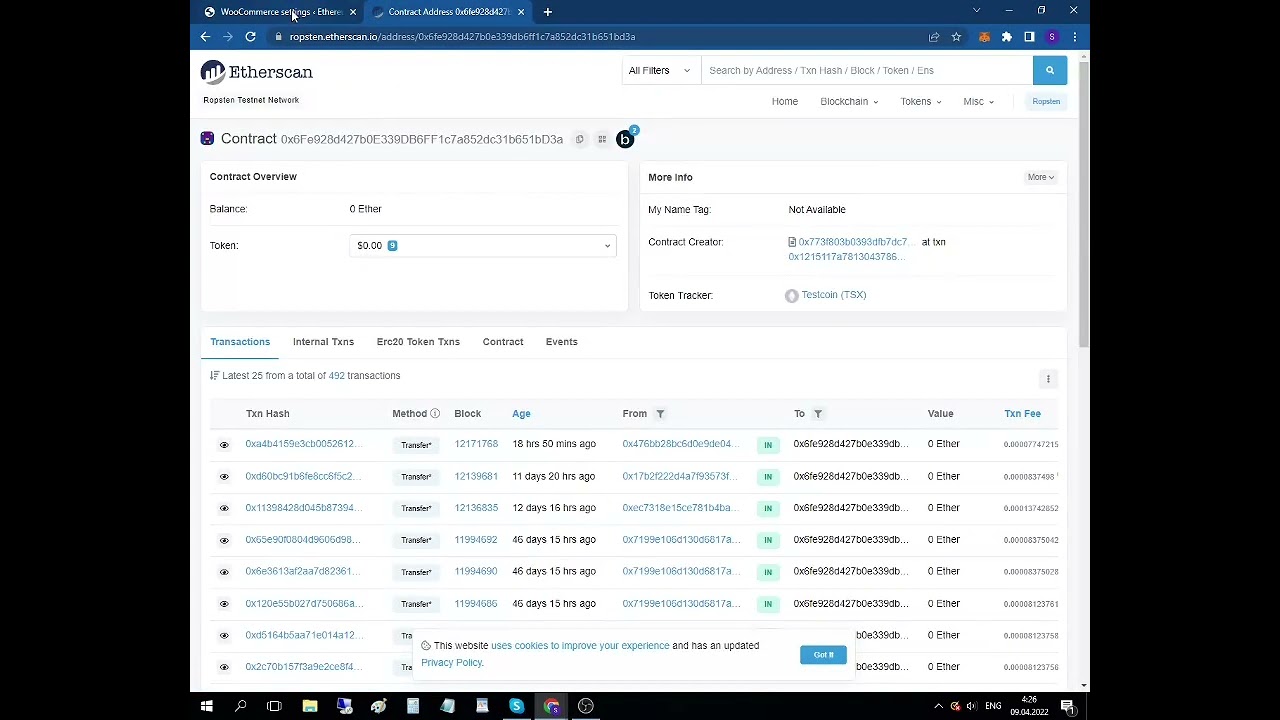Click the blue search magnifier button

1049,70
